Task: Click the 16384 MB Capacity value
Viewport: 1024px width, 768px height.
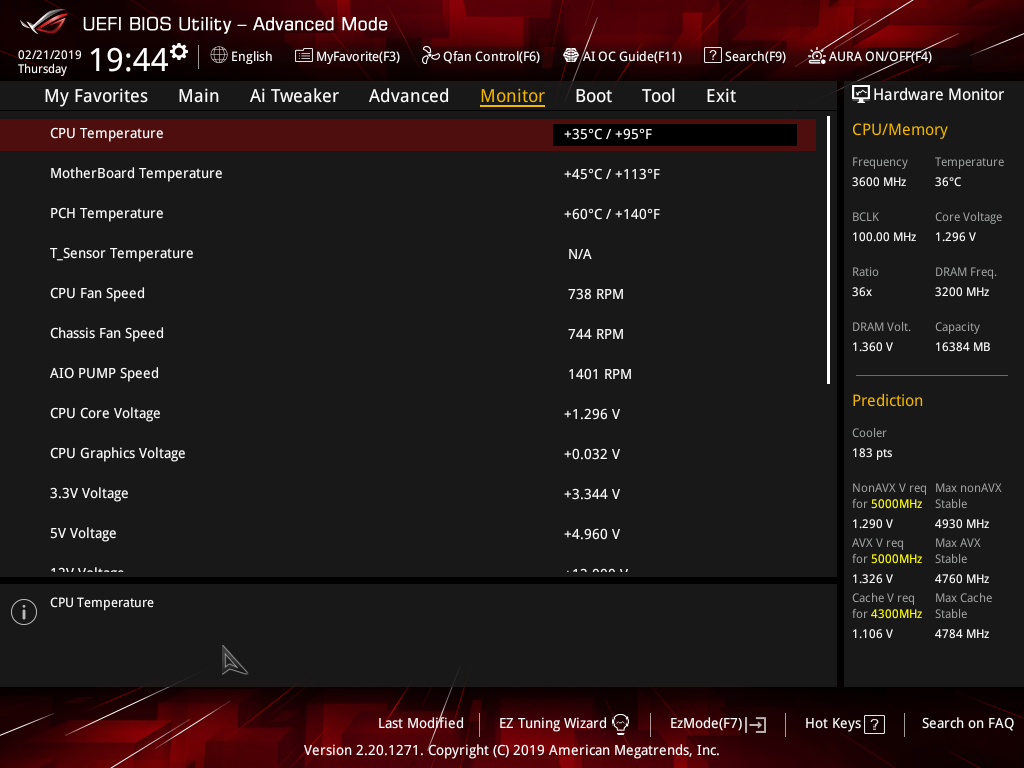Action: [x=962, y=347]
